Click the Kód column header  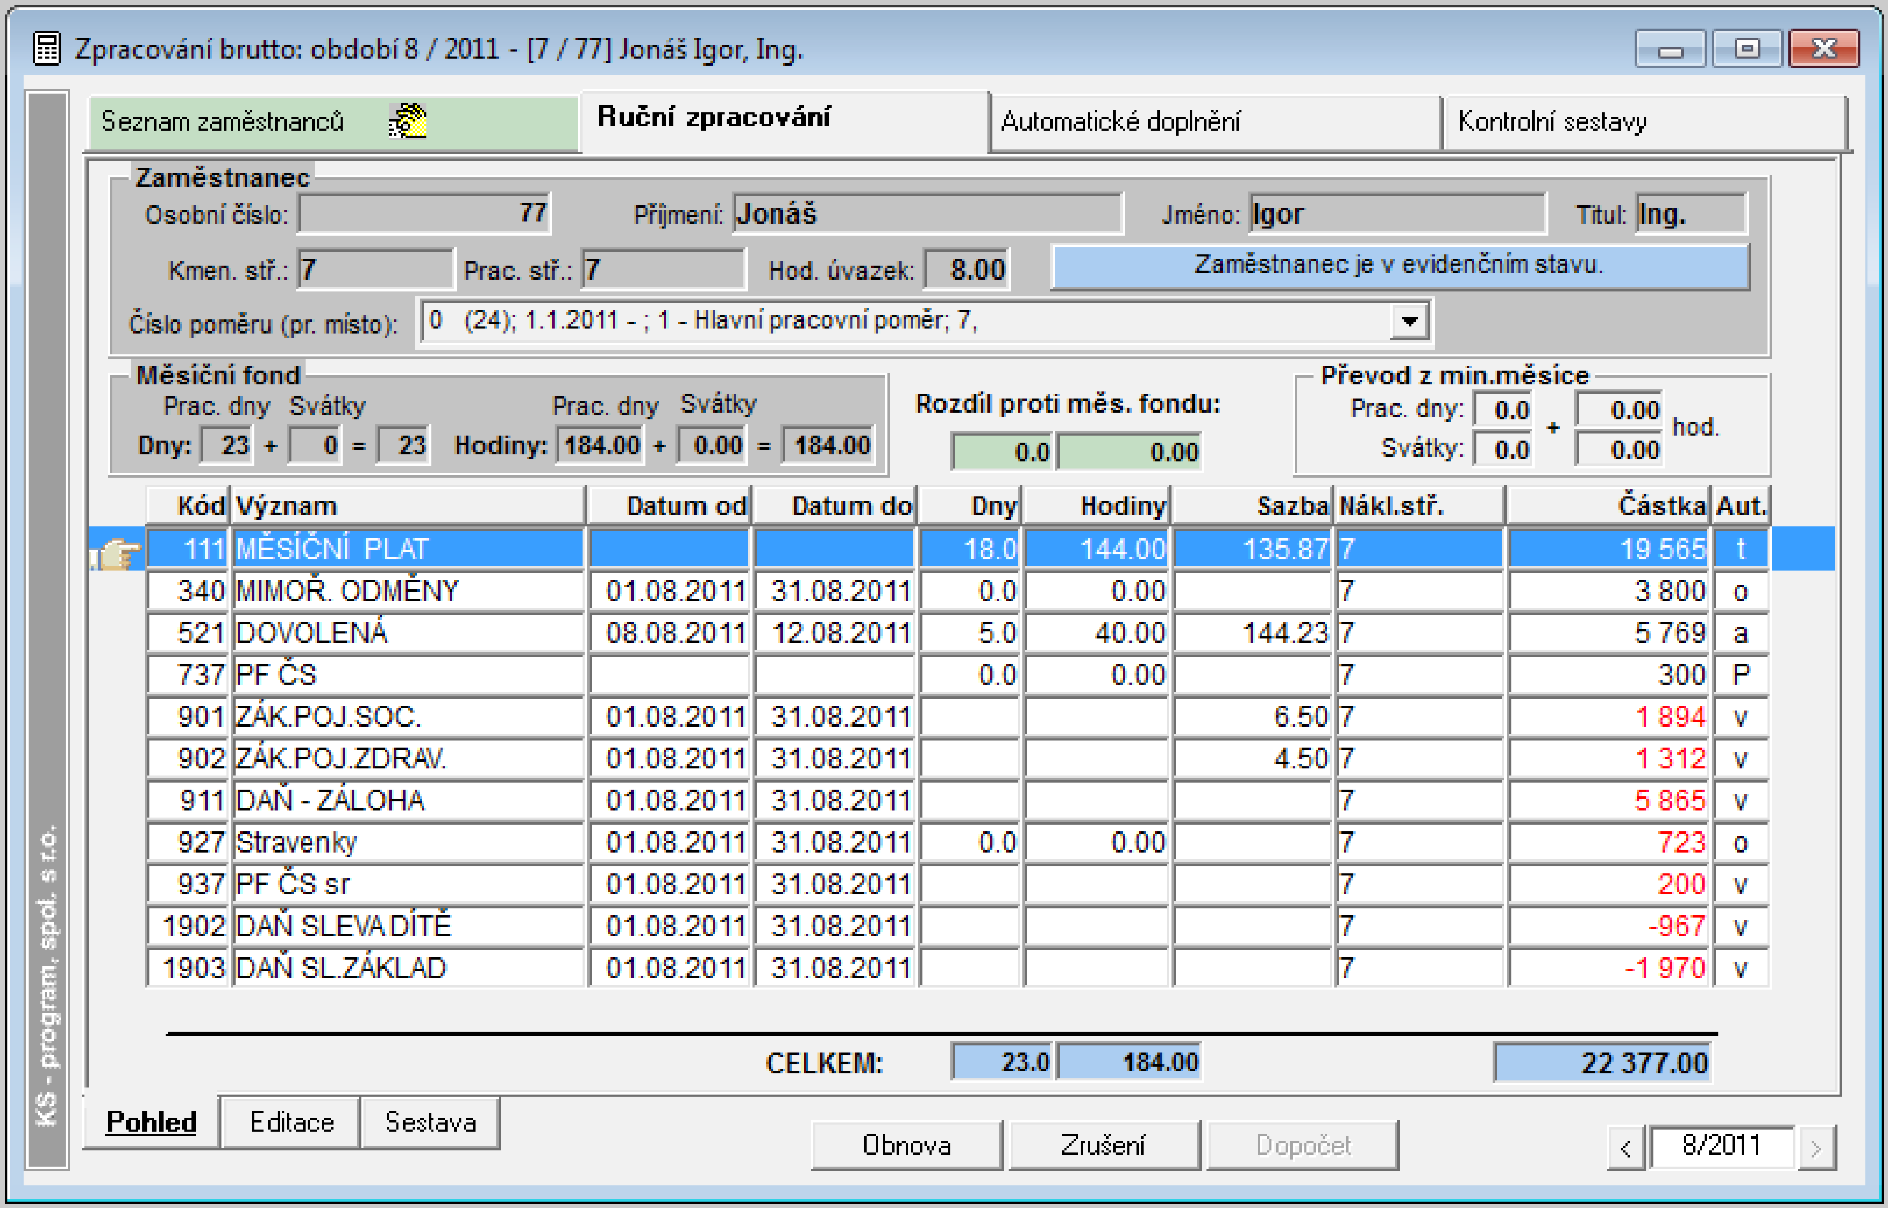coord(189,506)
